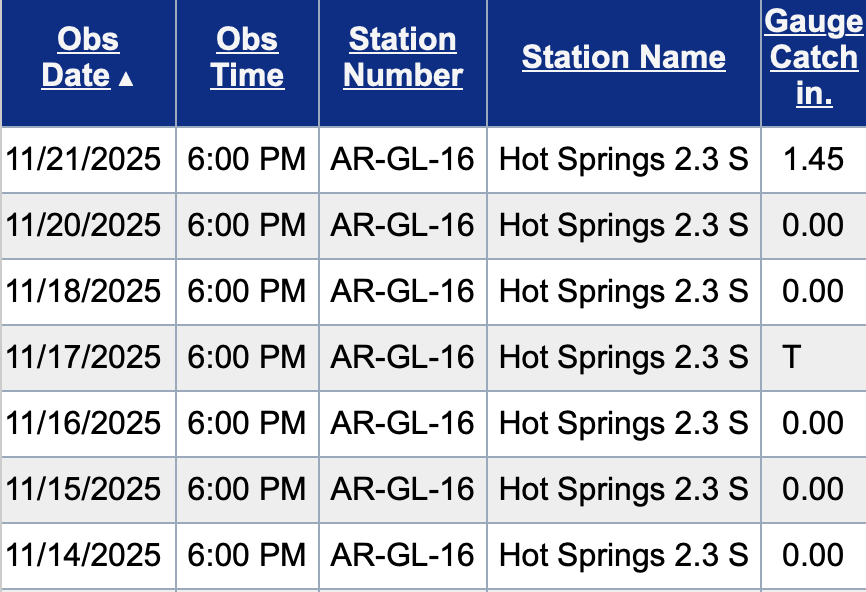Sort by Station Name column header
This screenshot has width=866, height=592.
pos(624,57)
